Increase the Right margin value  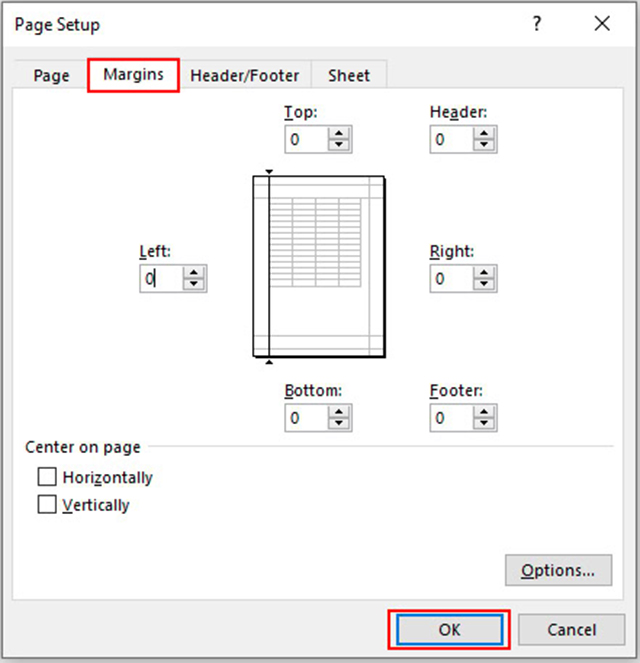pyautogui.click(x=484, y=273)
